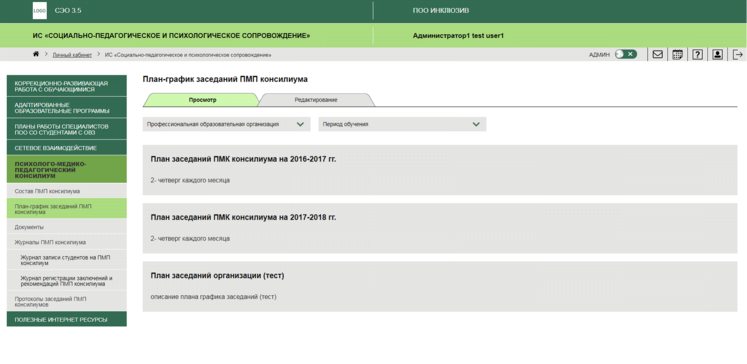This screenshot has height=364, width=747.
Task: Open the Период обучения dropdown
Action: pos(402,124)
